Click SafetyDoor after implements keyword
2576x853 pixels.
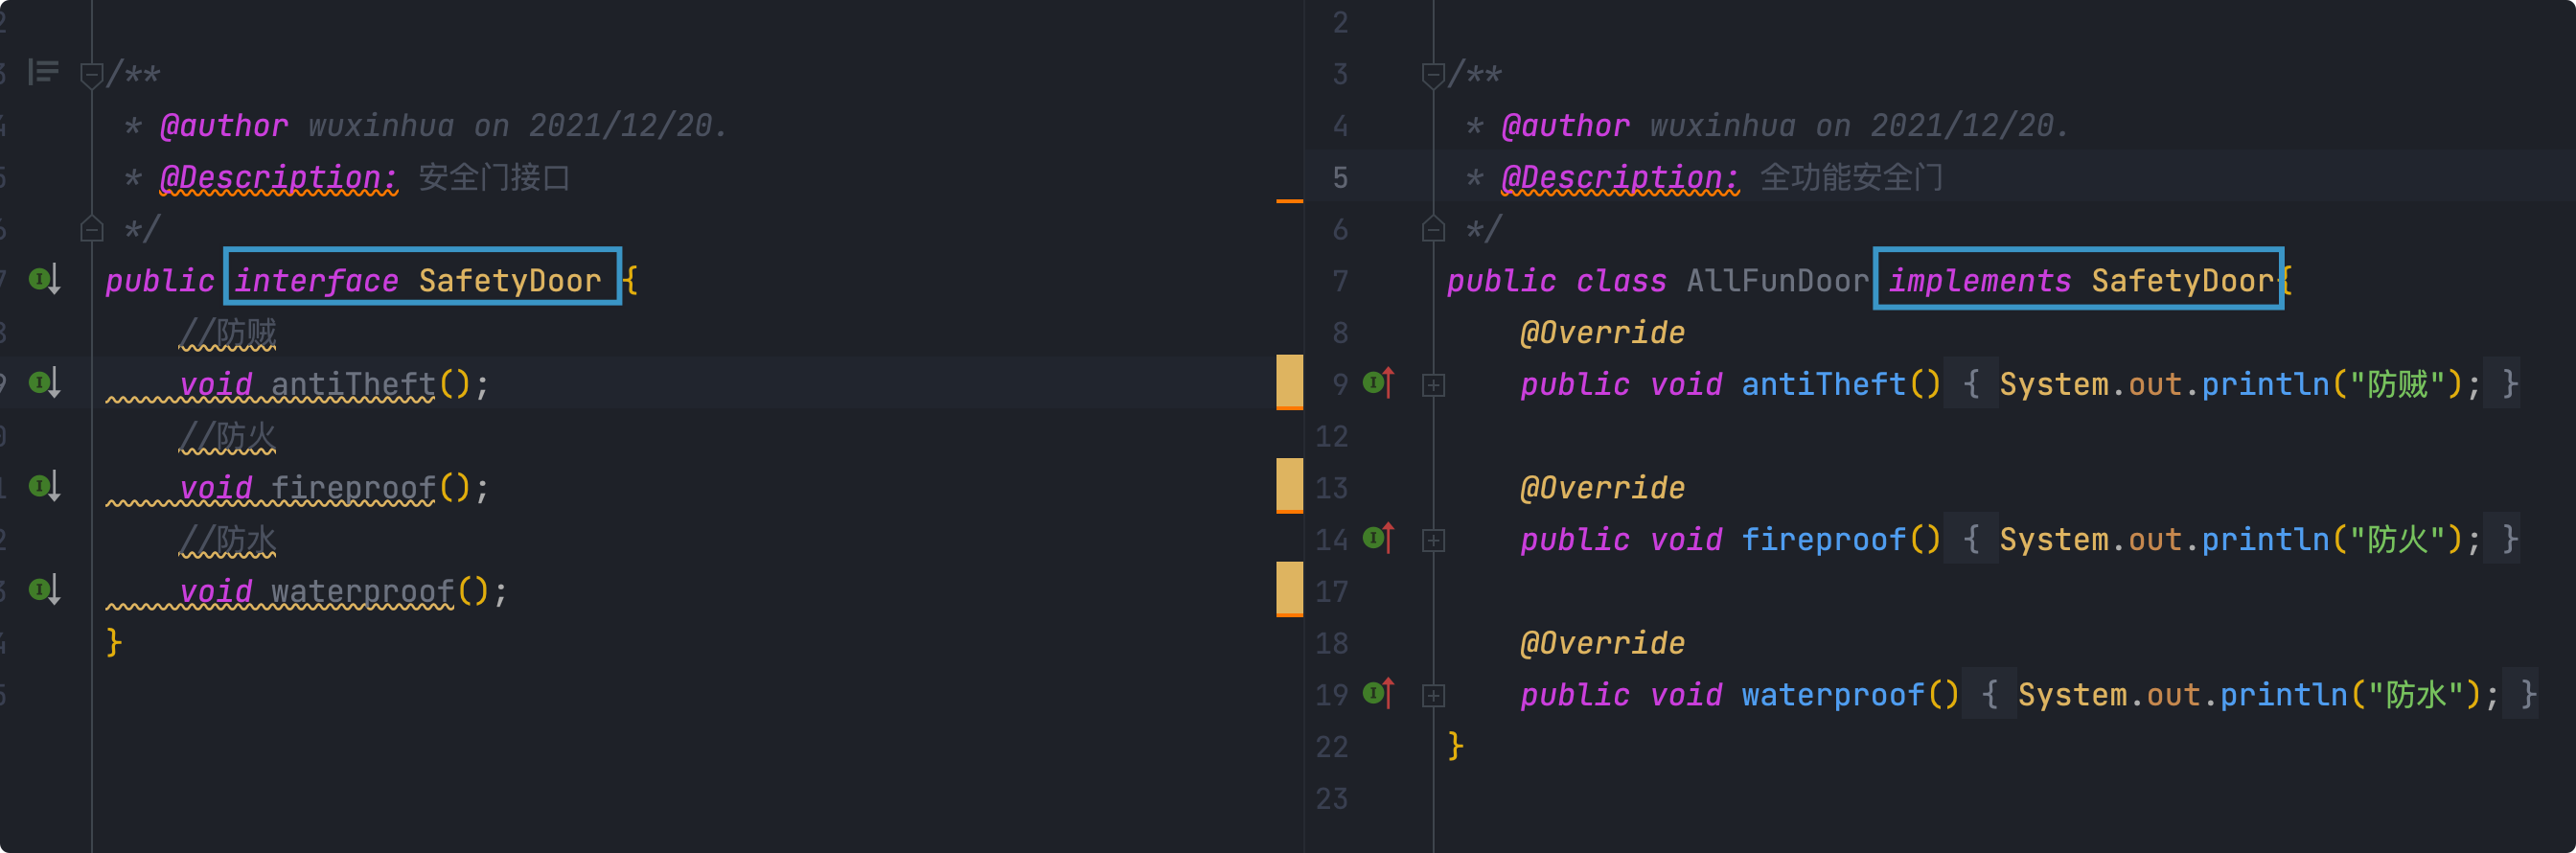tap(2182, 281)
